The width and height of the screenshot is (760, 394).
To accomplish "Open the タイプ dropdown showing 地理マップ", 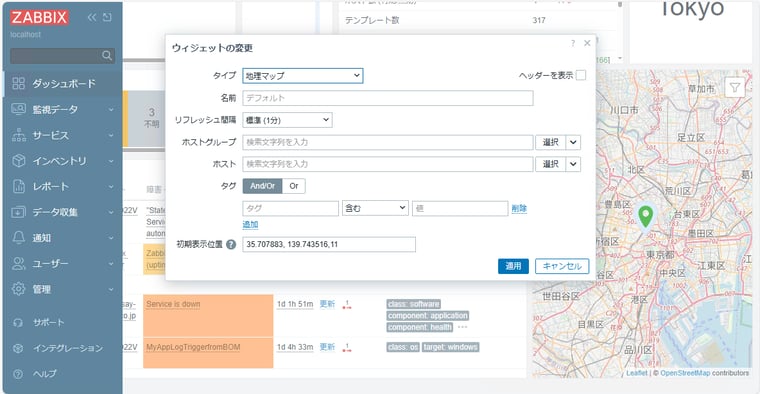I will 302,76.
